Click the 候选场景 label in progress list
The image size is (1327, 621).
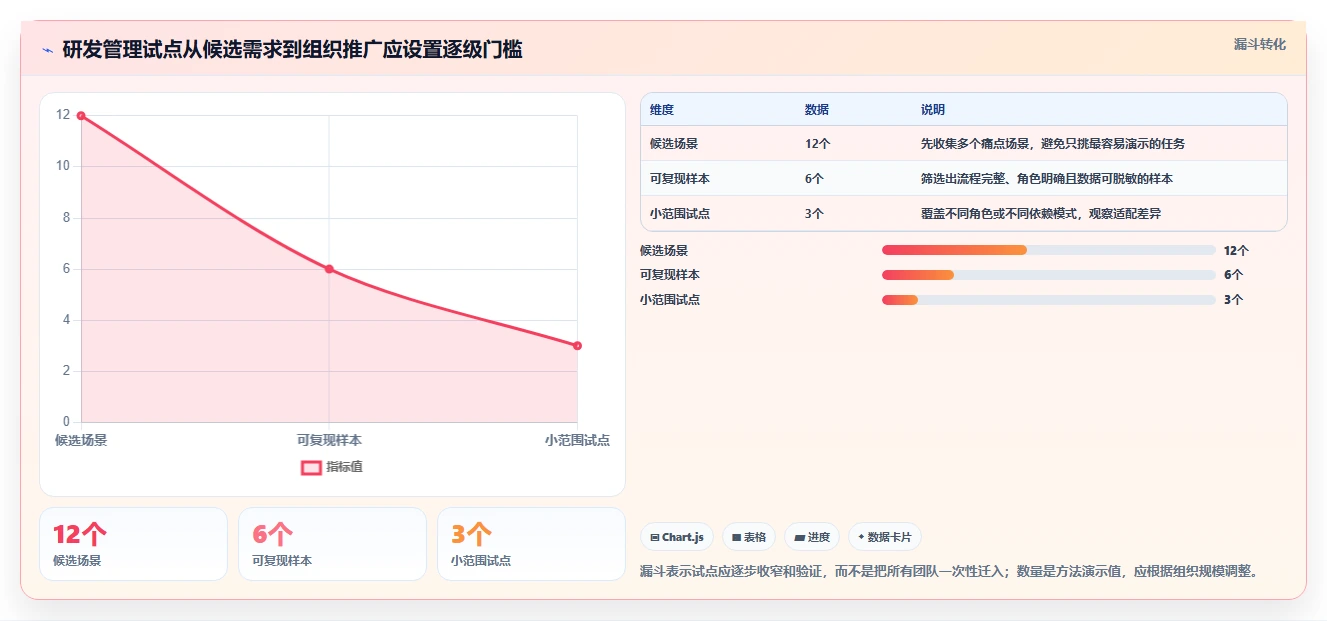[x=664, y=251]
